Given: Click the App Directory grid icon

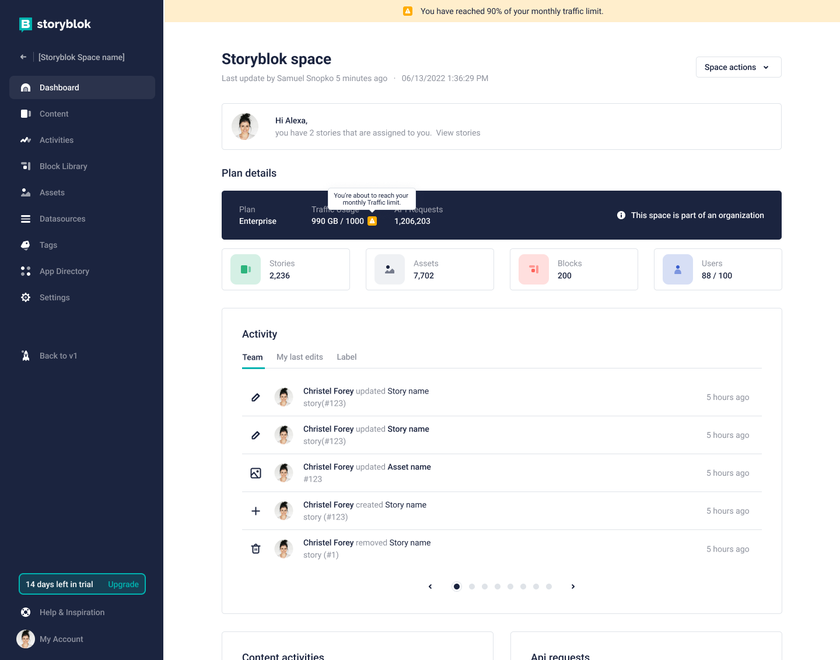Looking at the screenshot, I should coord(25,271).
